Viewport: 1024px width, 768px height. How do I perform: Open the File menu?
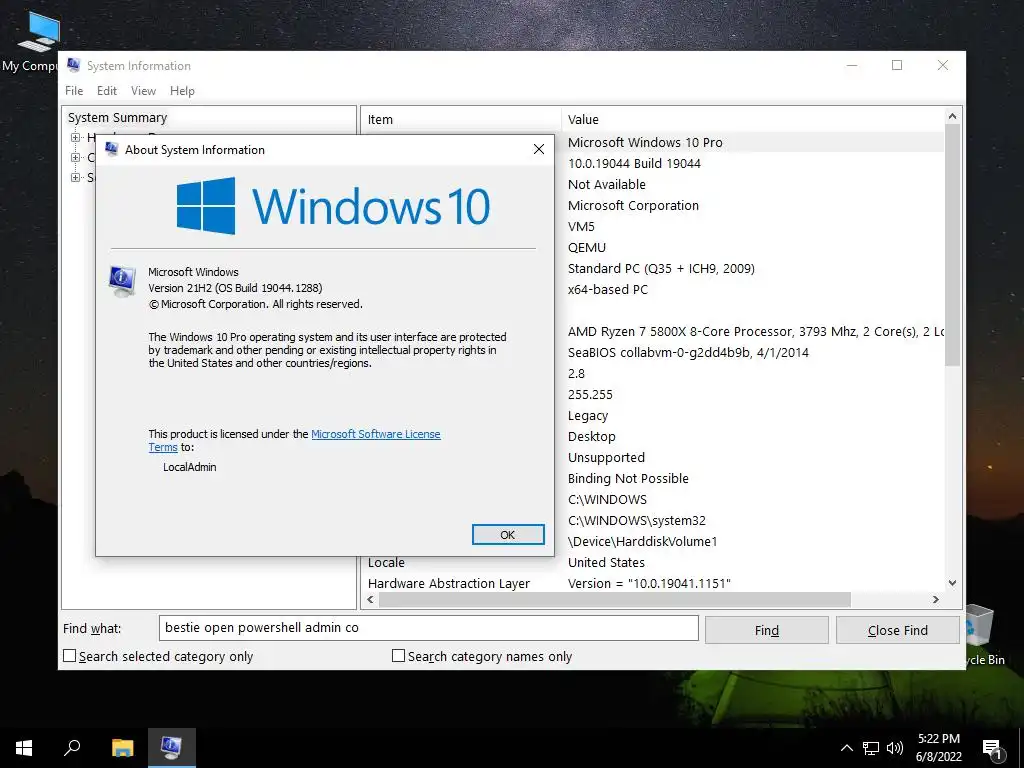(x=74, y=91)
